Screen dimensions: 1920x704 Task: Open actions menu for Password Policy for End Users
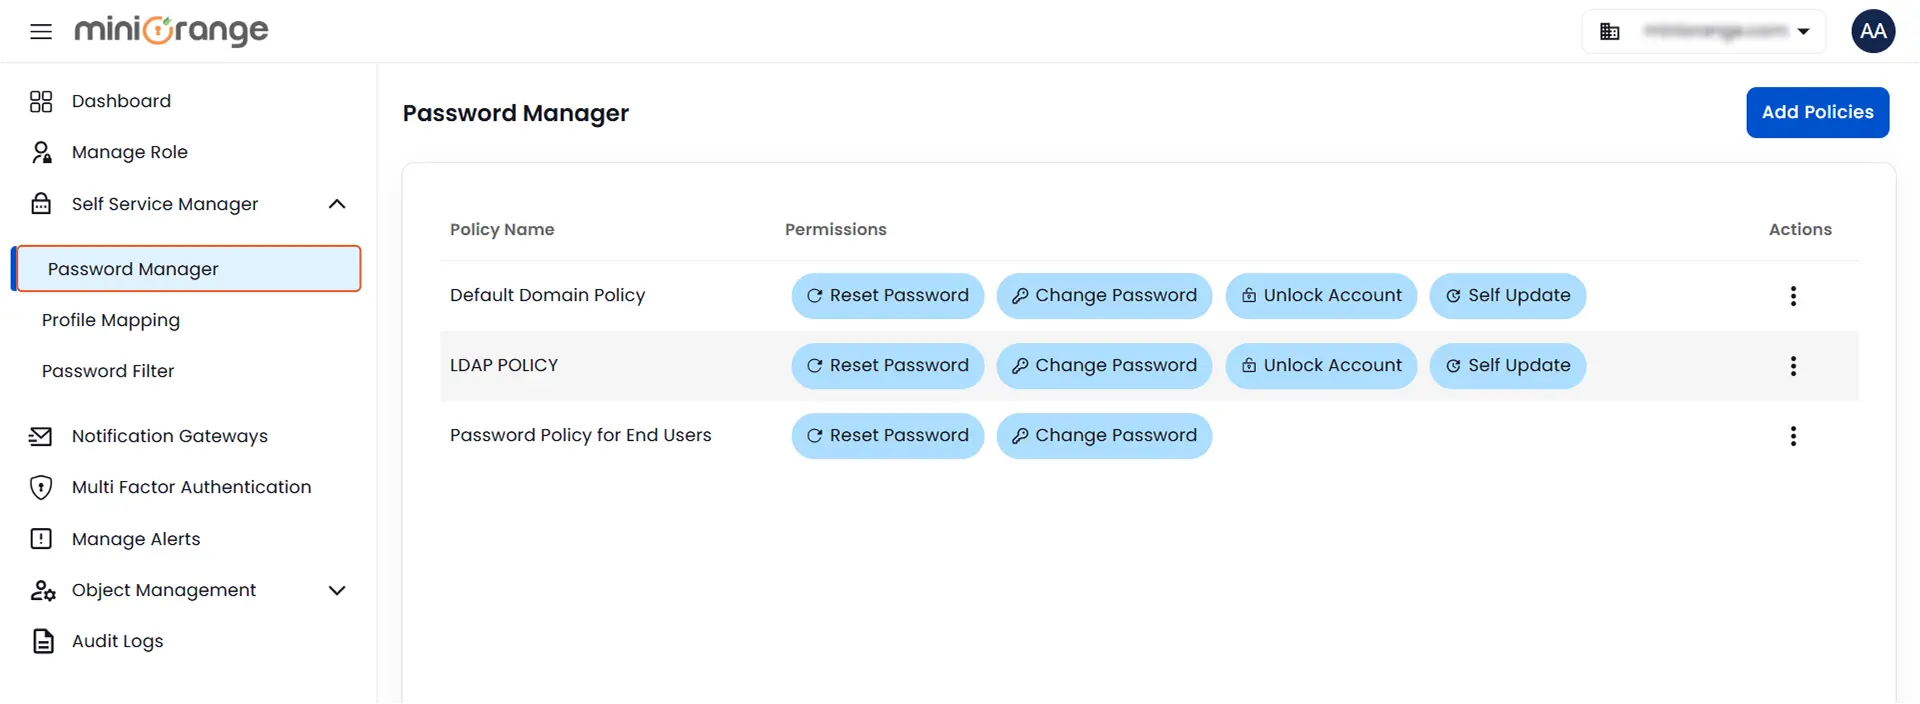[x=1793, y=436]
